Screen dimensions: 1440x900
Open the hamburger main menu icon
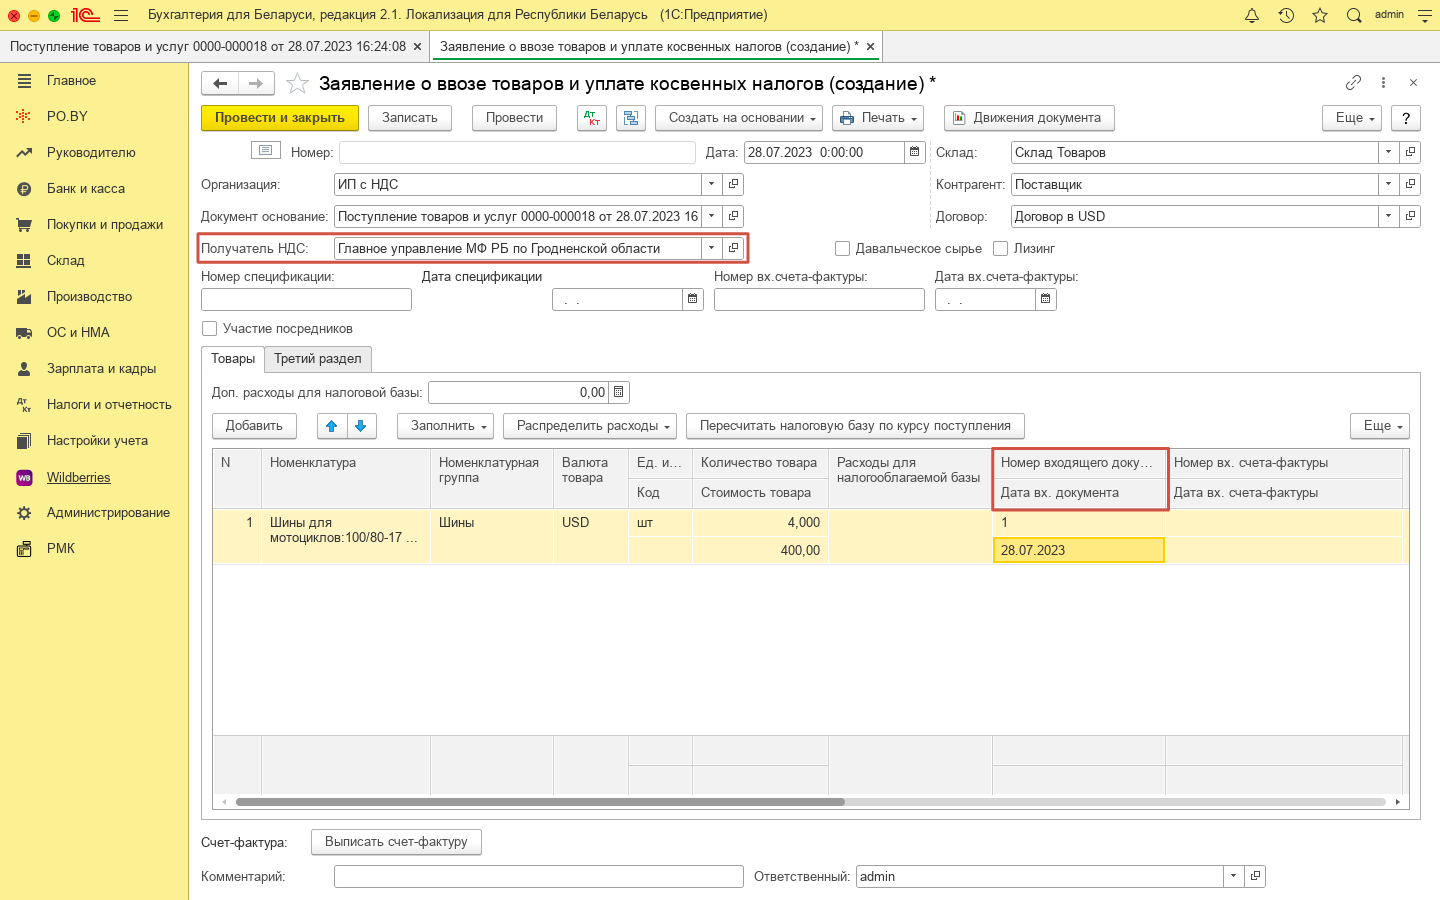(x=121, y=15)
